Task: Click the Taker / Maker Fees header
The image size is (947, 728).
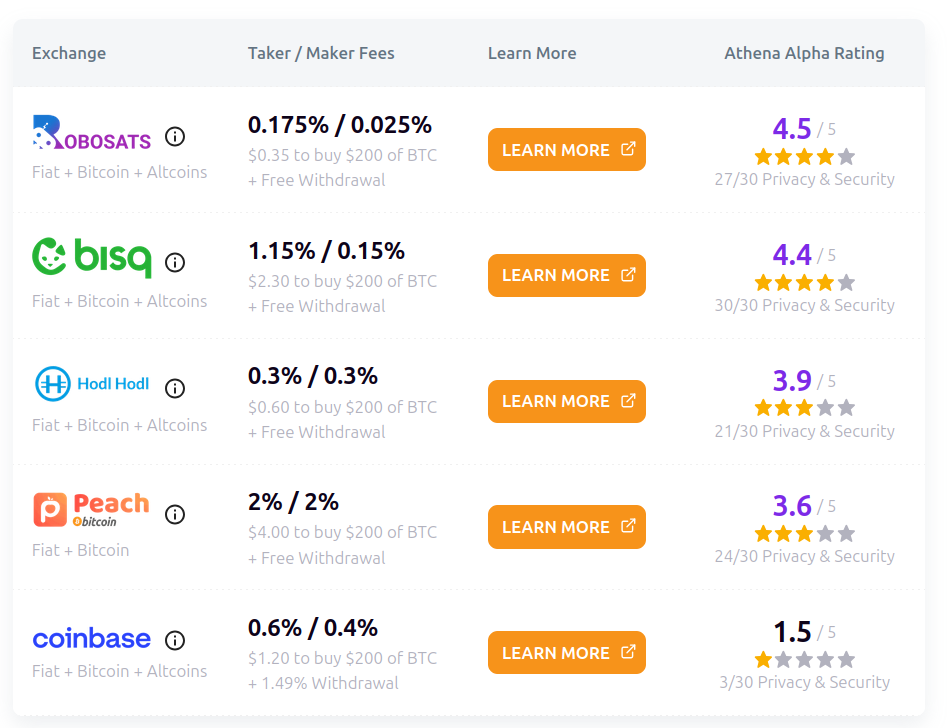Action: click(321, 53)
